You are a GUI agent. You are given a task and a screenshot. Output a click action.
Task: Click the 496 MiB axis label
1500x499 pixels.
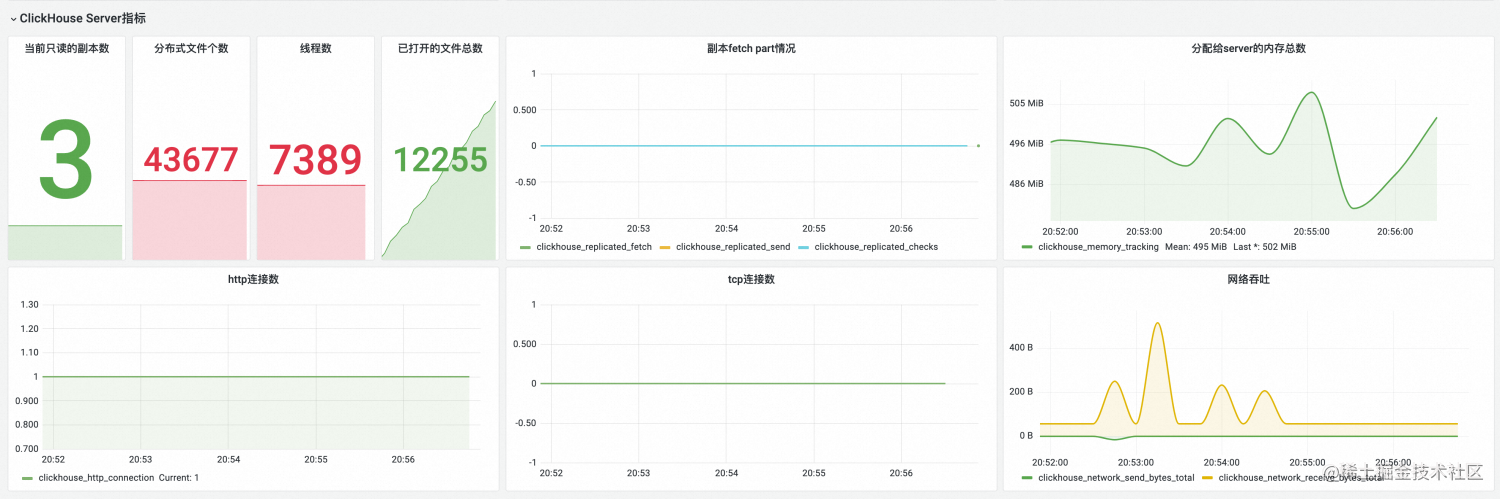[1026, 144]
